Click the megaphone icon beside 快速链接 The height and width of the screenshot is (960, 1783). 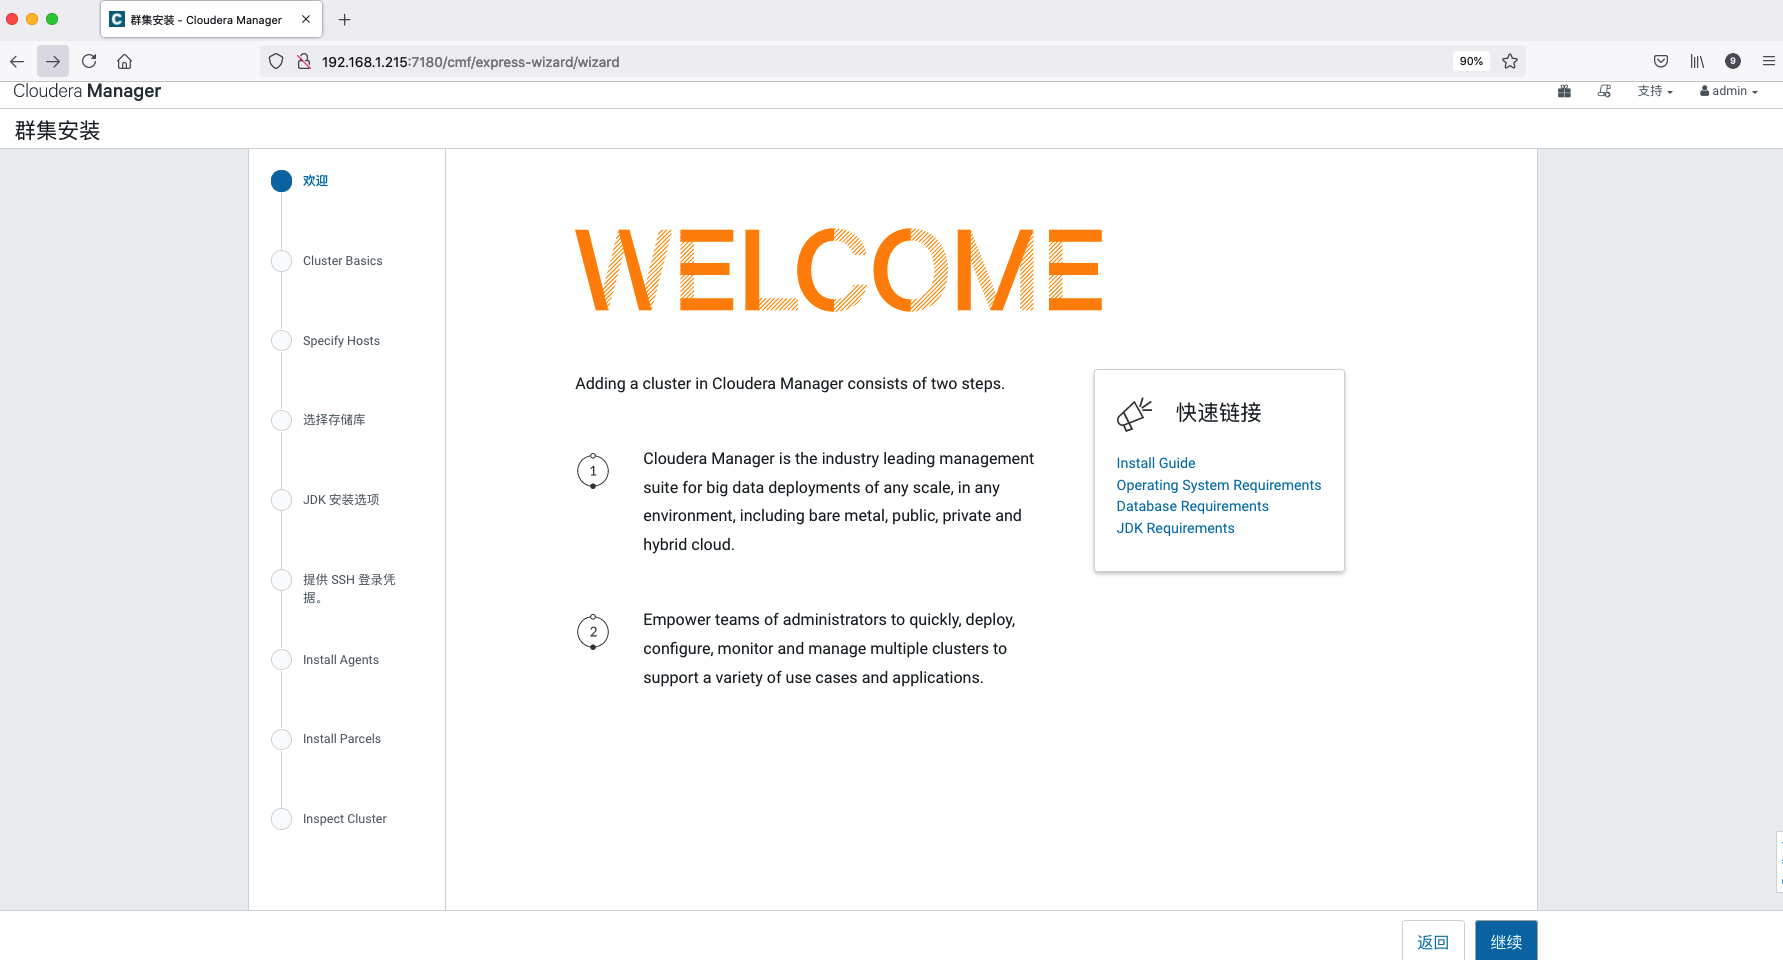[1134, 413]
